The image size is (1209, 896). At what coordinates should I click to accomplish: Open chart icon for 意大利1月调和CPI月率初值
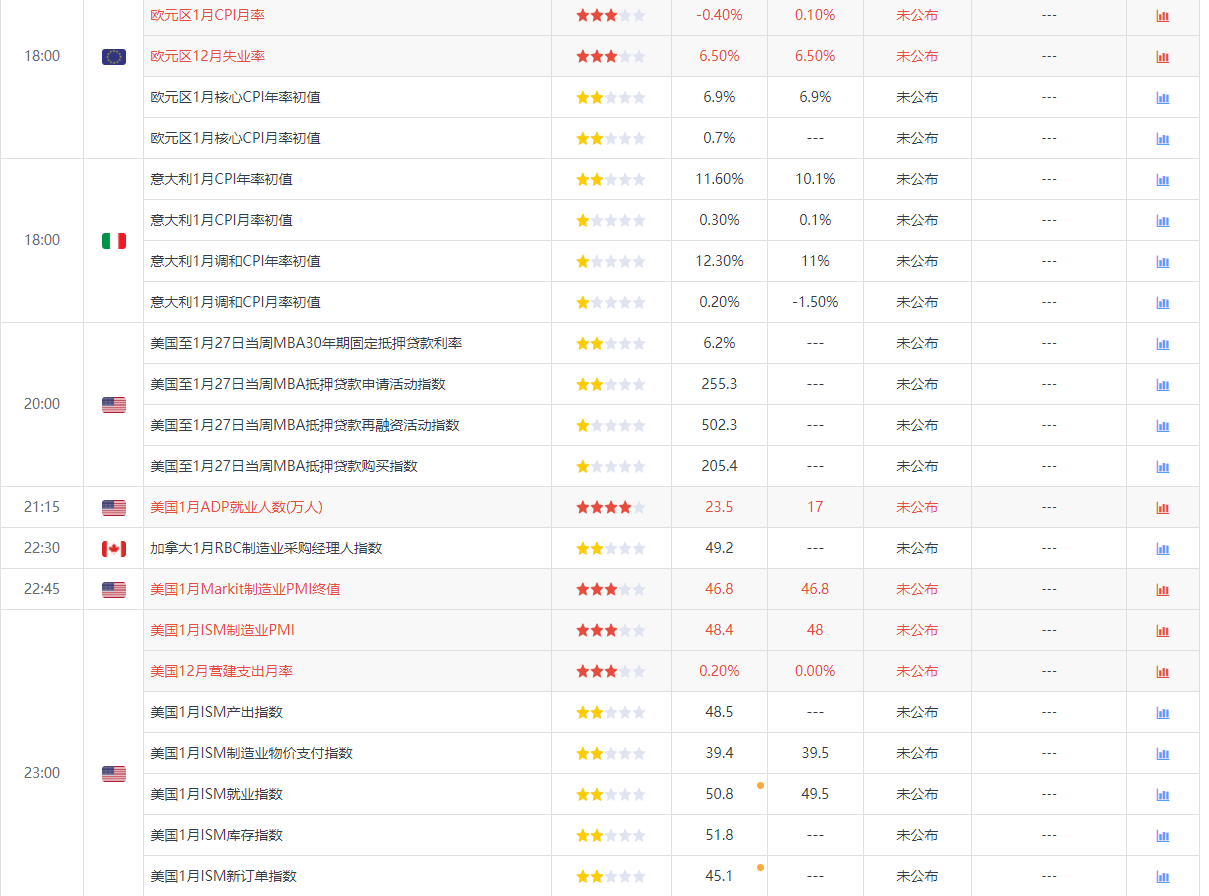[1162, 303]
